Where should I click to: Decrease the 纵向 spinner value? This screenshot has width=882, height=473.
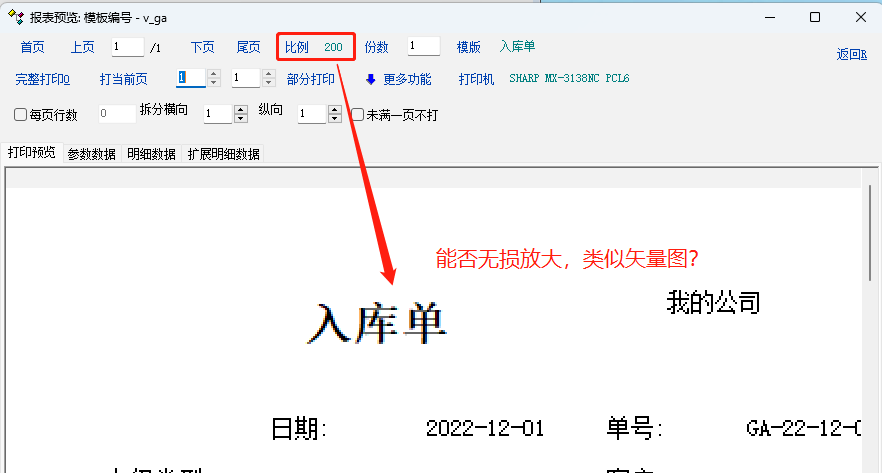334,119
